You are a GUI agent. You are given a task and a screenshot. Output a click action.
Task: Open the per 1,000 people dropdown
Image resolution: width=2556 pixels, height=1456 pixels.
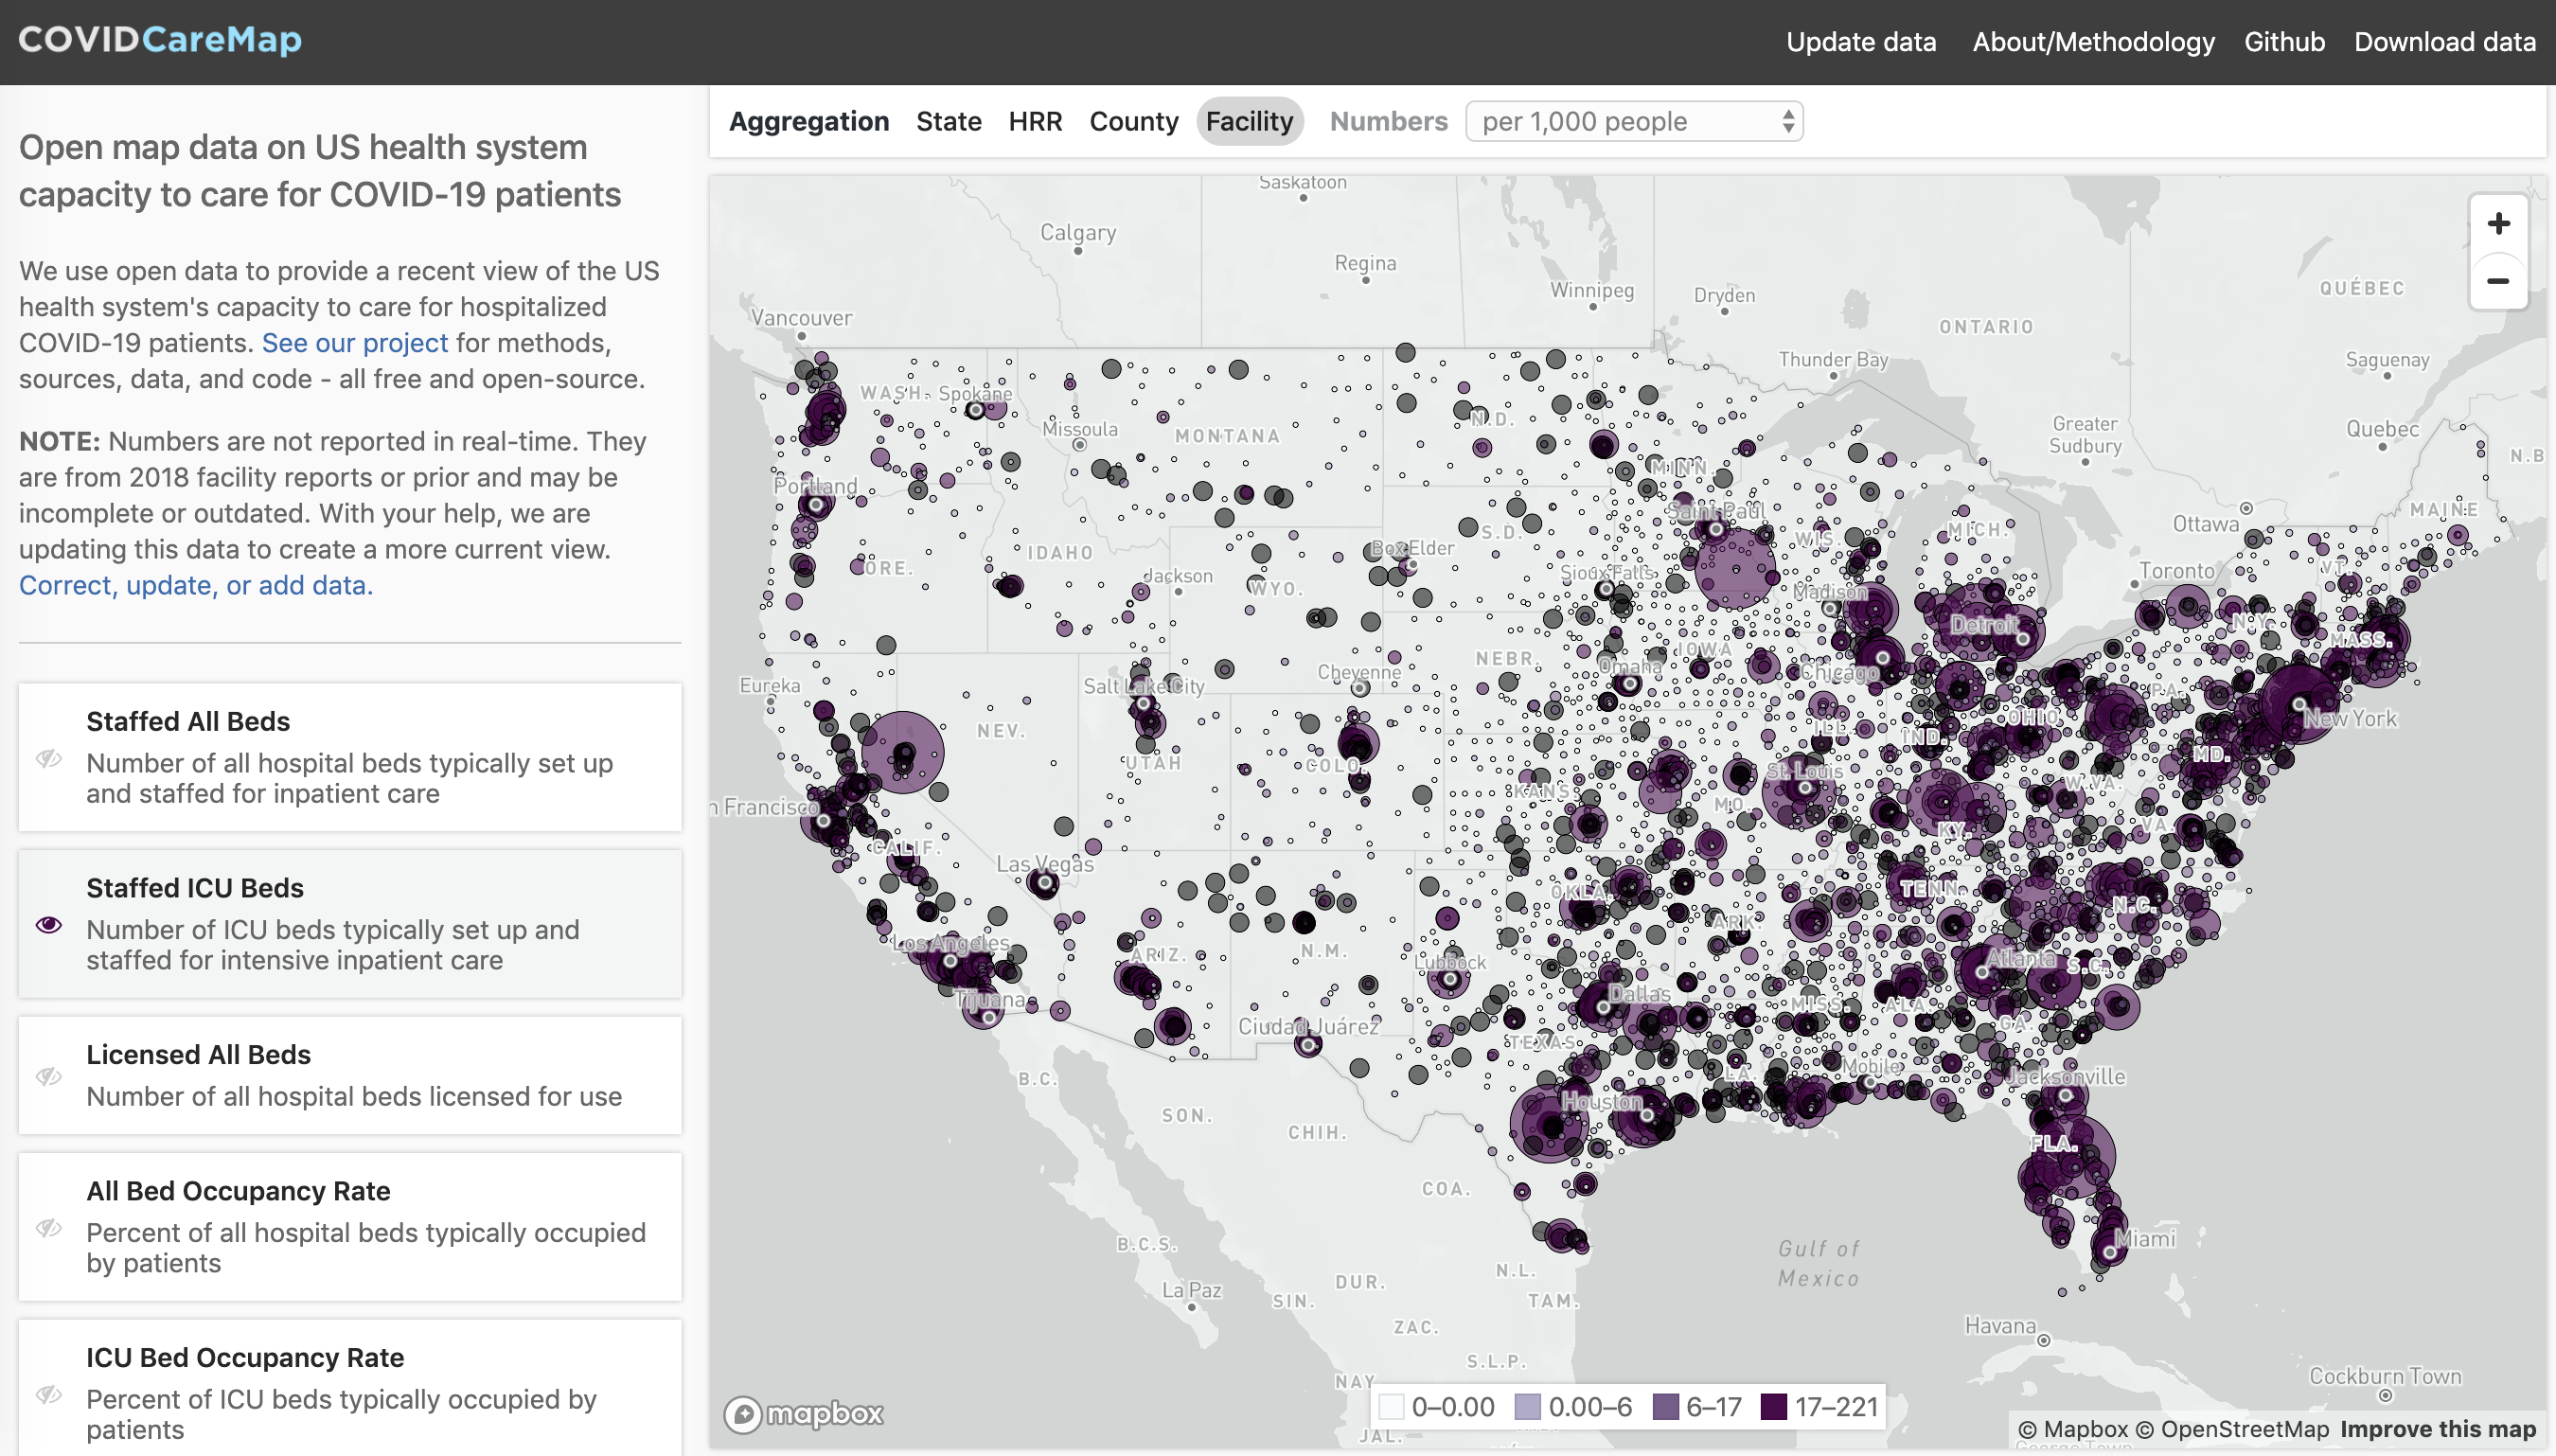coord(1634,122)
